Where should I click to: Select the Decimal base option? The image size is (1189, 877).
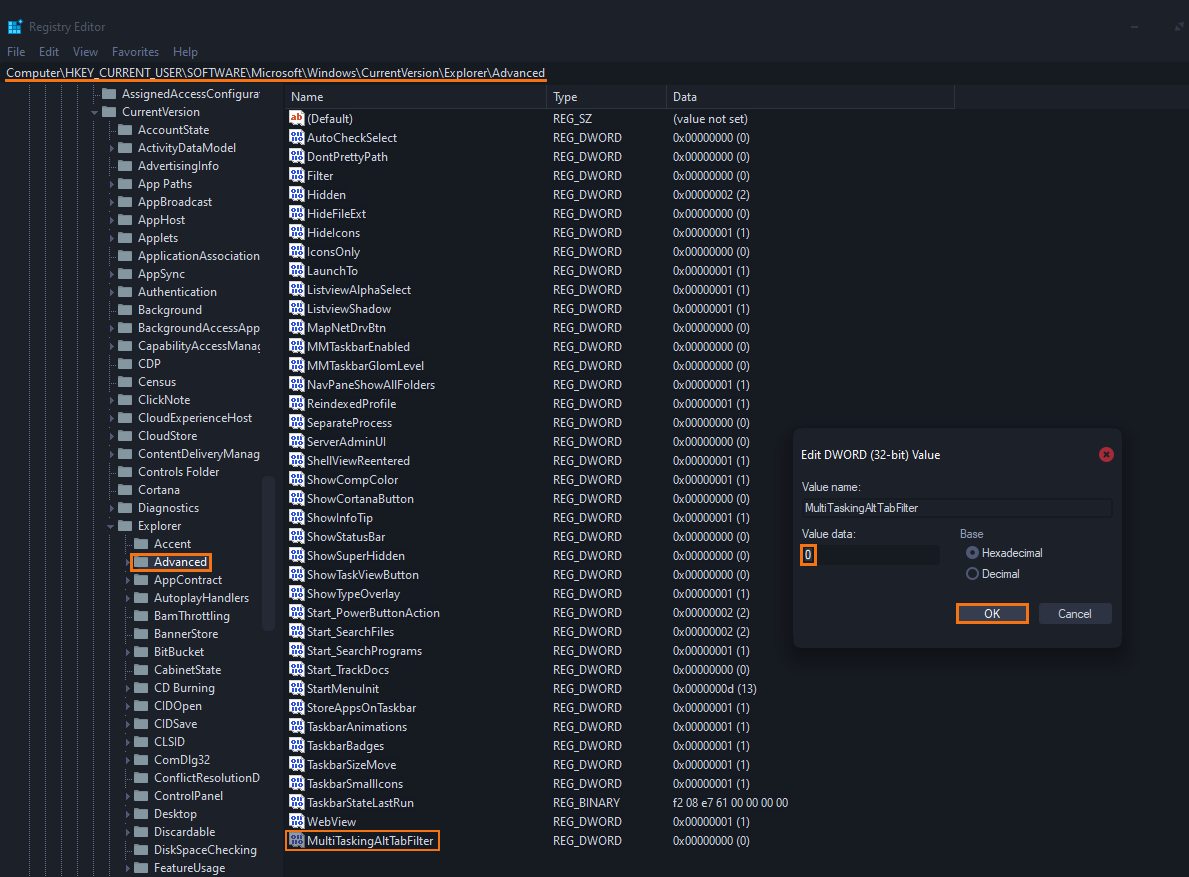coord(972,574)
